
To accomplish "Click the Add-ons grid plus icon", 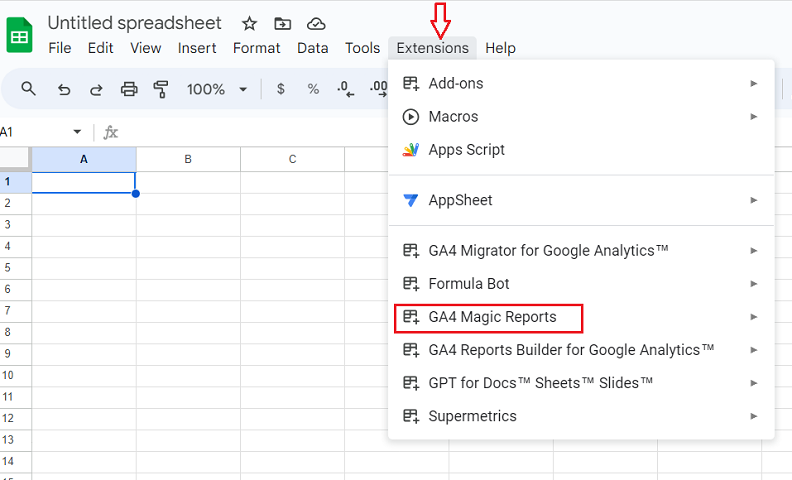I will 411,83.
